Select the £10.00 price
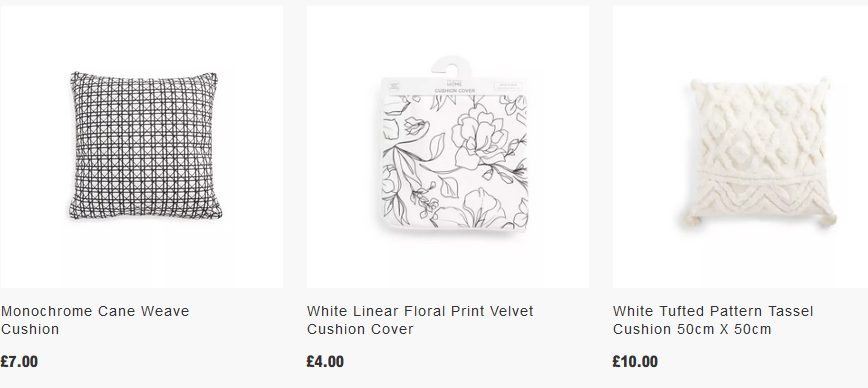Screen dimensions: 868x388 tap(635, 362)
